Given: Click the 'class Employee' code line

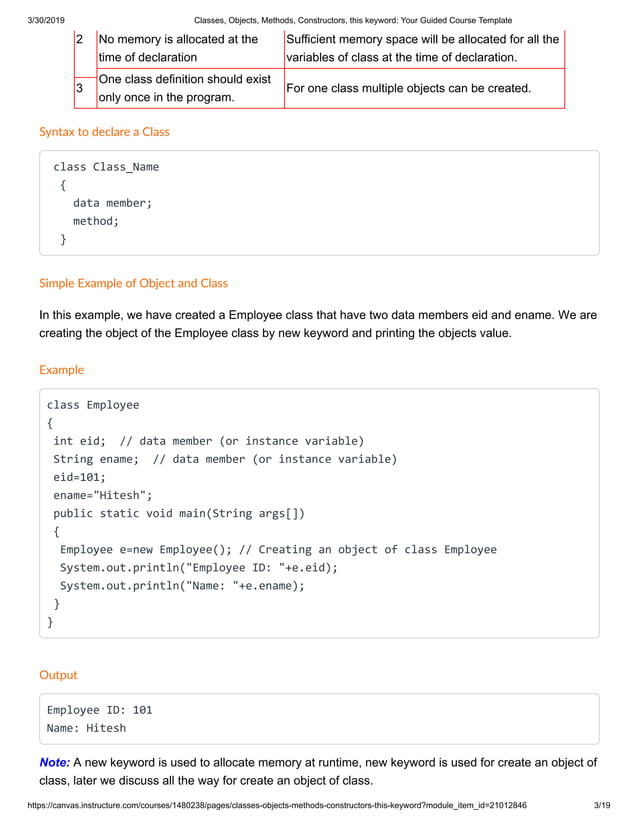Looking at the screenshot, I should click(x=93, y=405).
